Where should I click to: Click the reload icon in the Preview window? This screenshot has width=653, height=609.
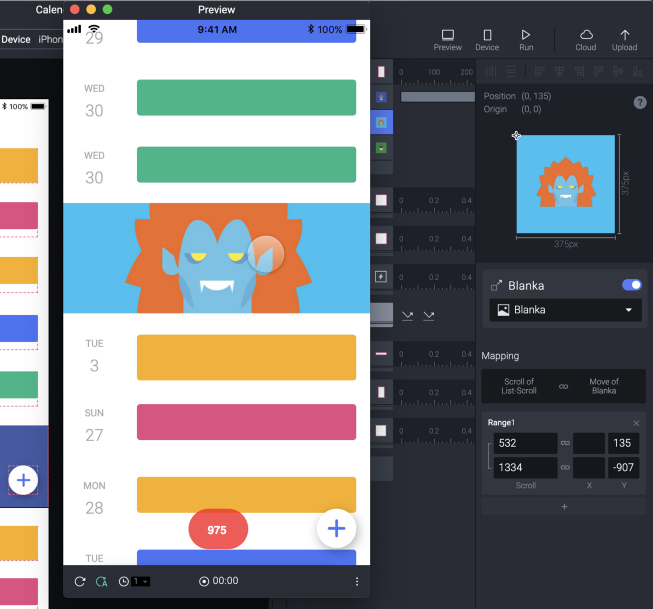80,582
